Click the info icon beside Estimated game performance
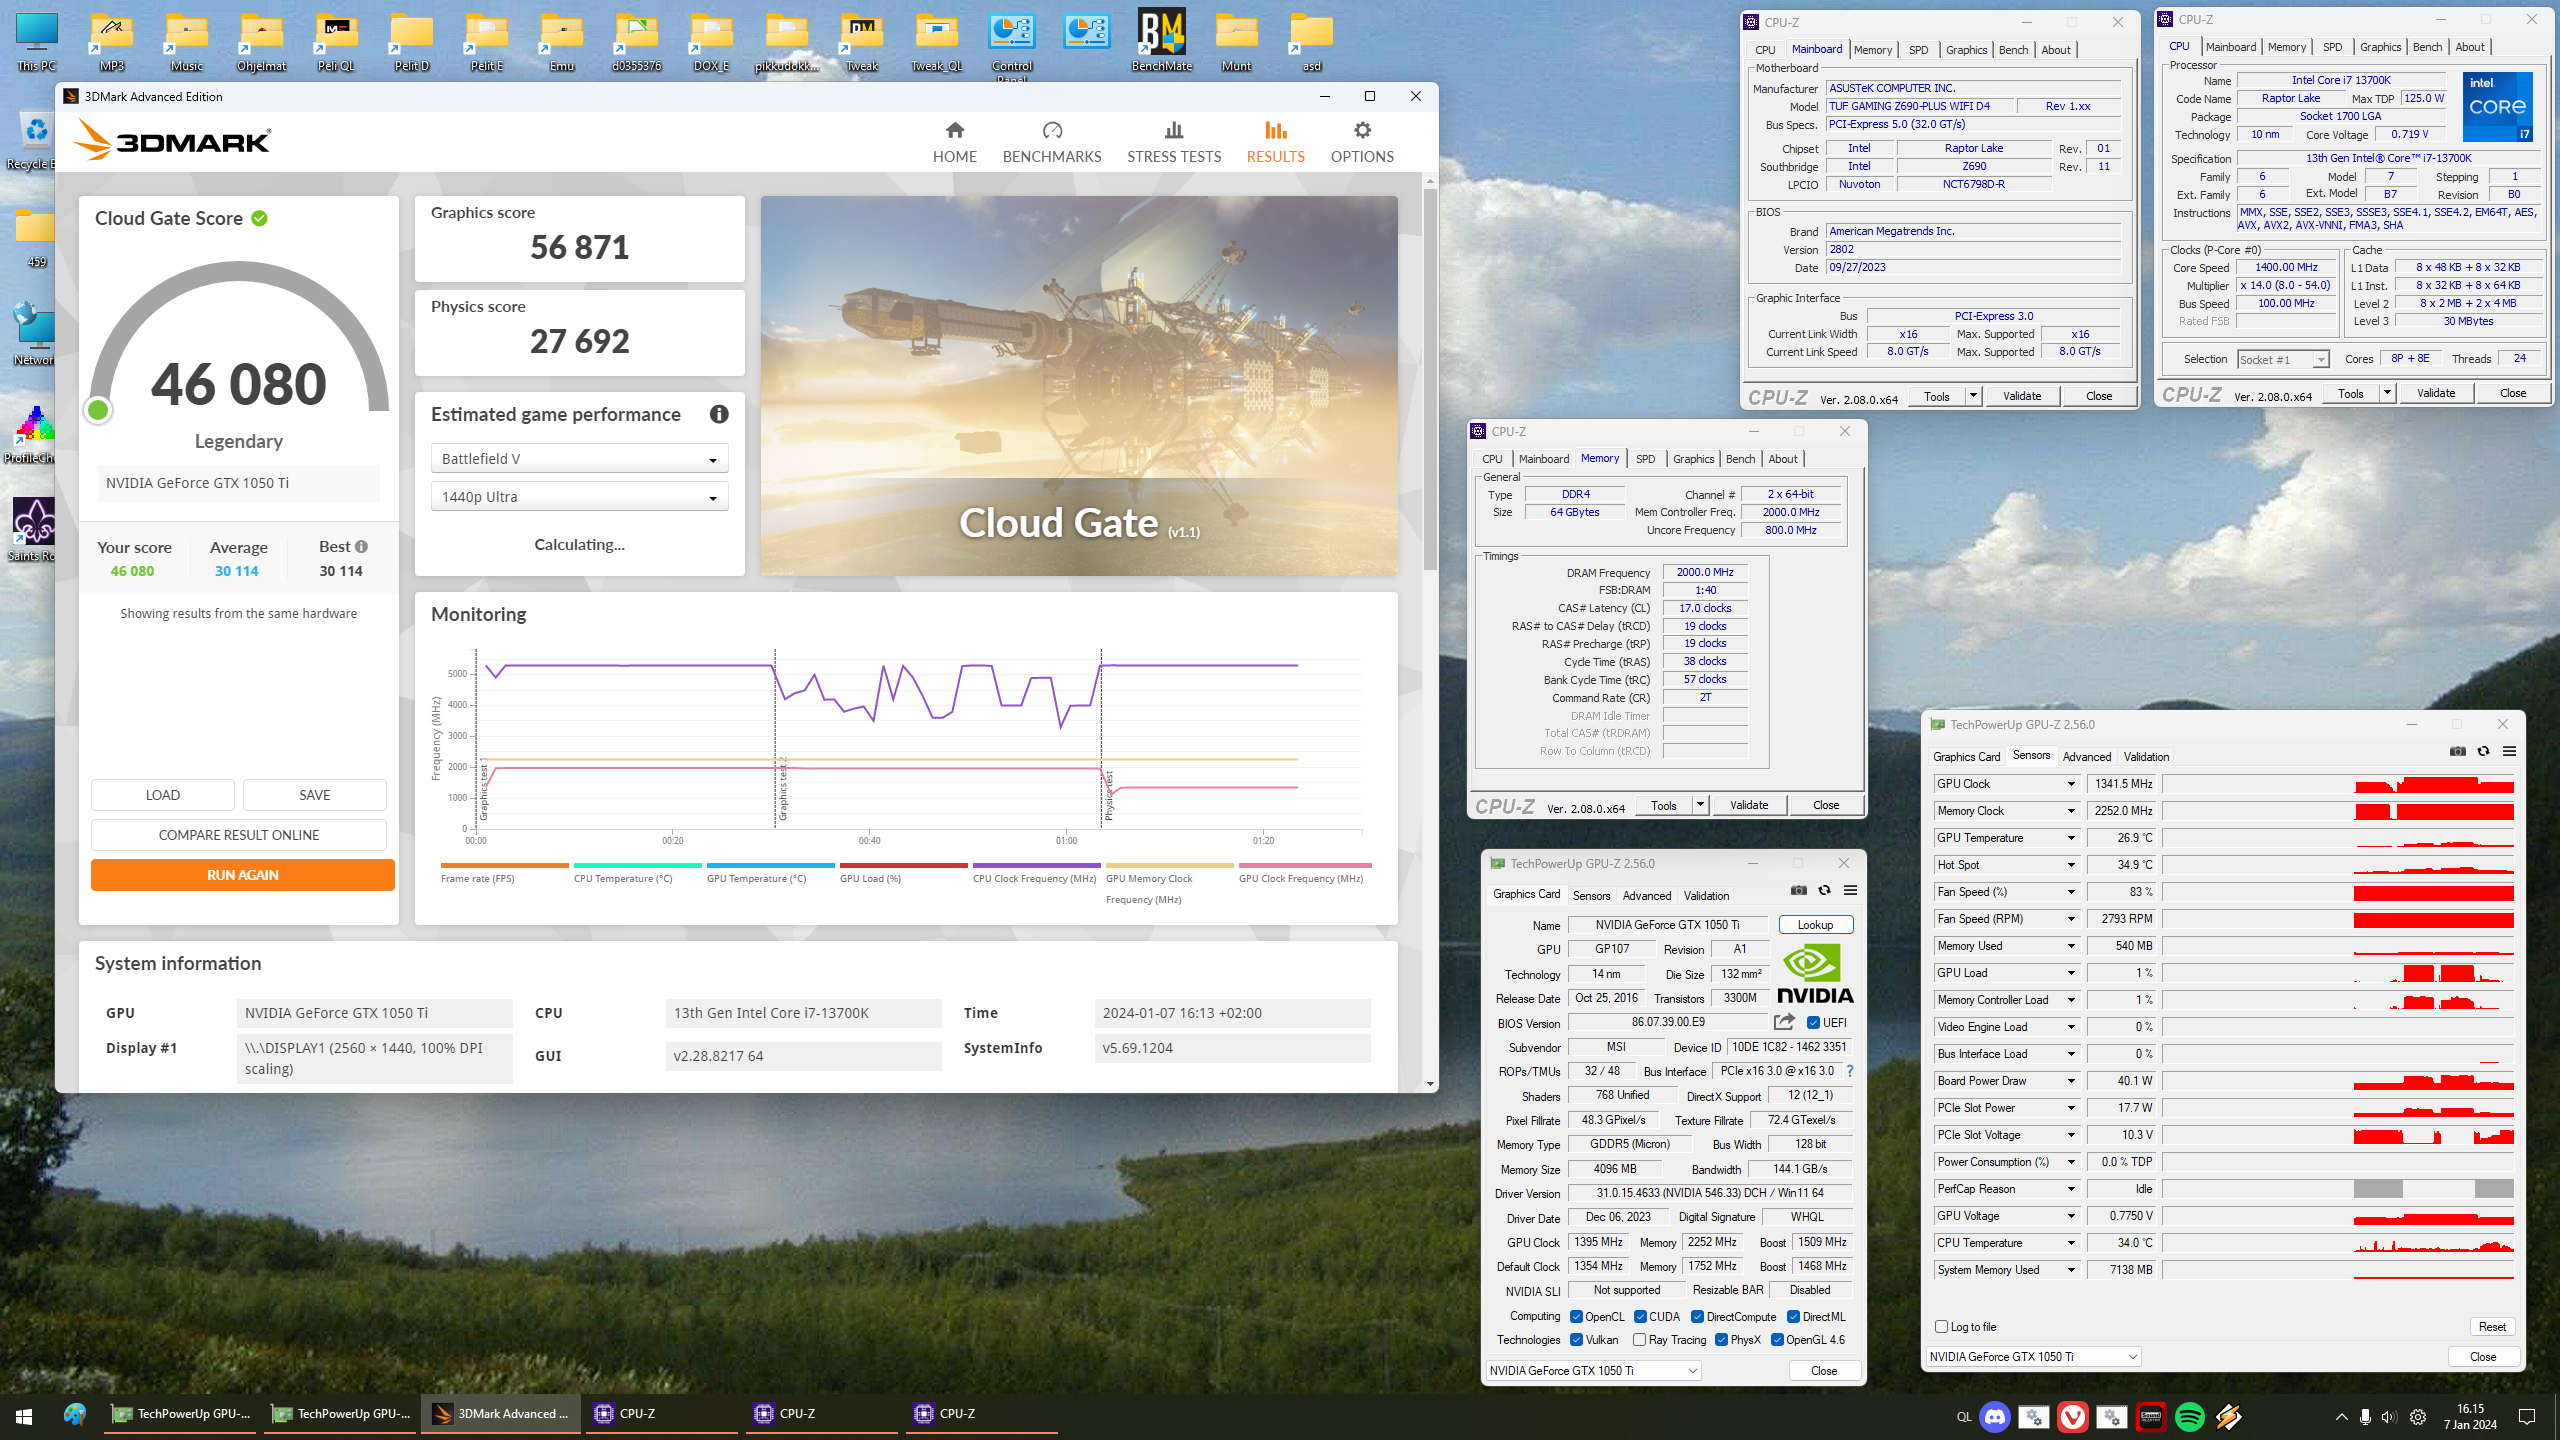Screen dimensions: 2560x1440 click(x=719, y=414)
